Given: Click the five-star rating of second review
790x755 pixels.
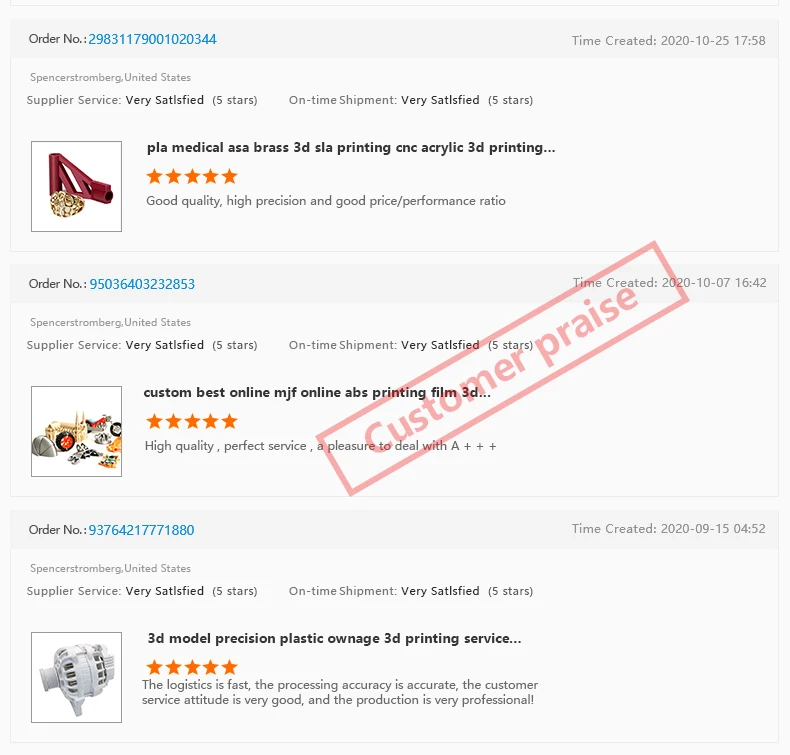Looking at the screenshot, I should click(192, 421).
